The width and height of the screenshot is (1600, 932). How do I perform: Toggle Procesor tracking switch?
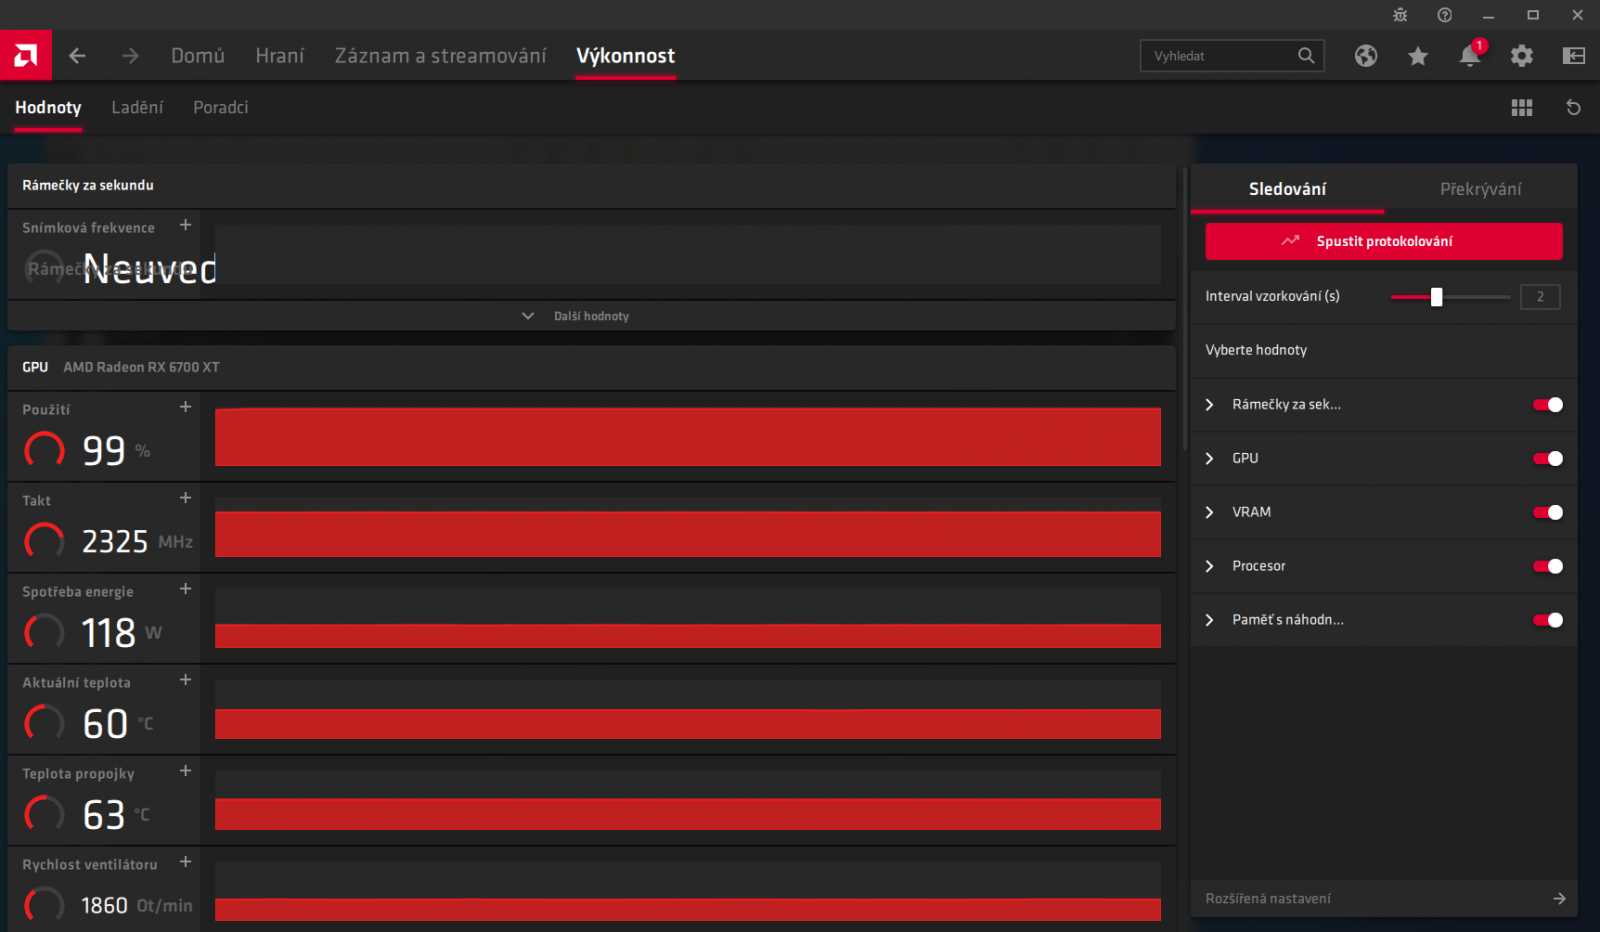1548,567
